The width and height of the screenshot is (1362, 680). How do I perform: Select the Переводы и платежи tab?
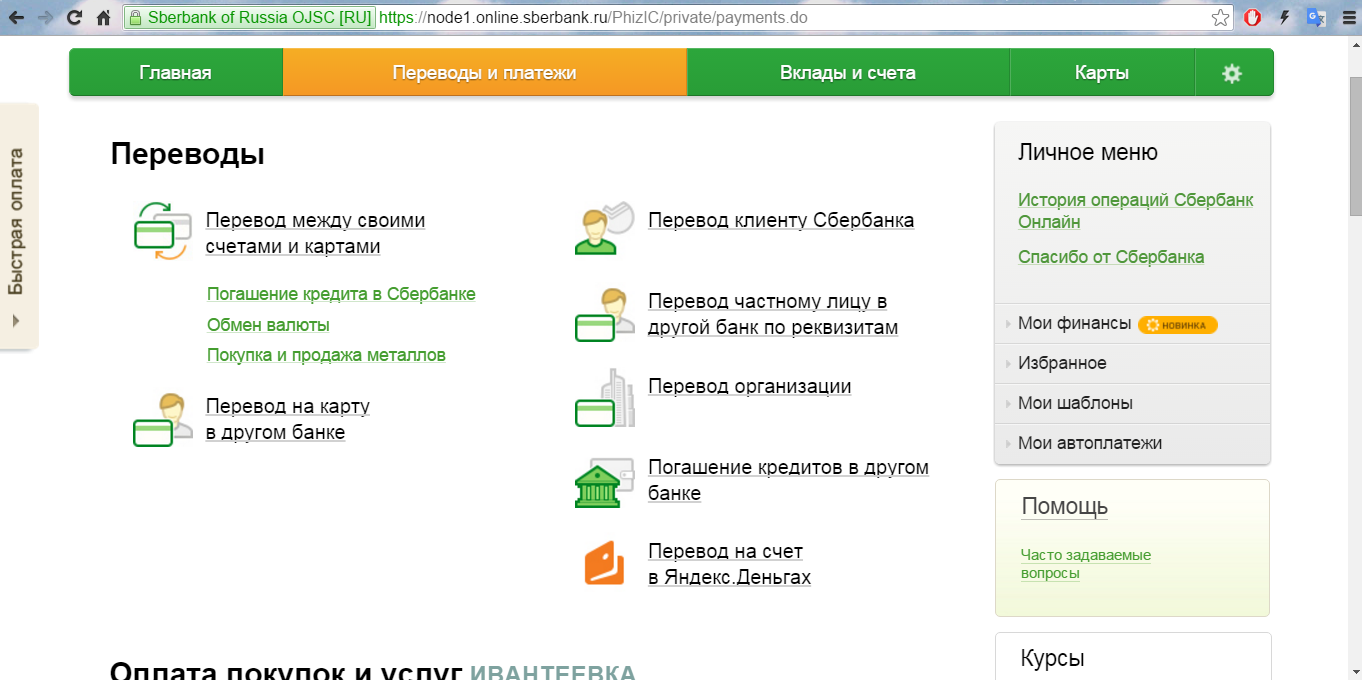(485, 73)
